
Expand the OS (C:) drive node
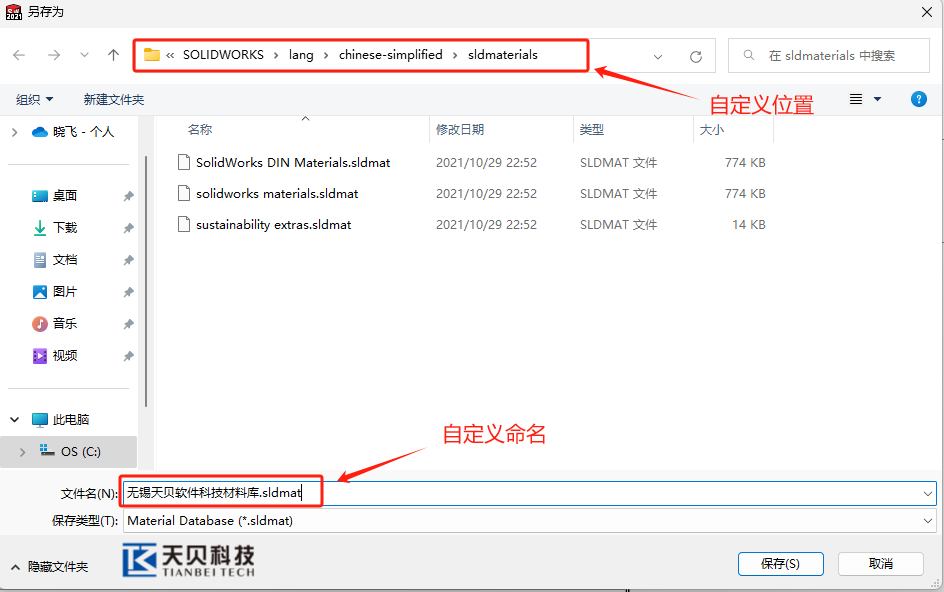(23, 452)
